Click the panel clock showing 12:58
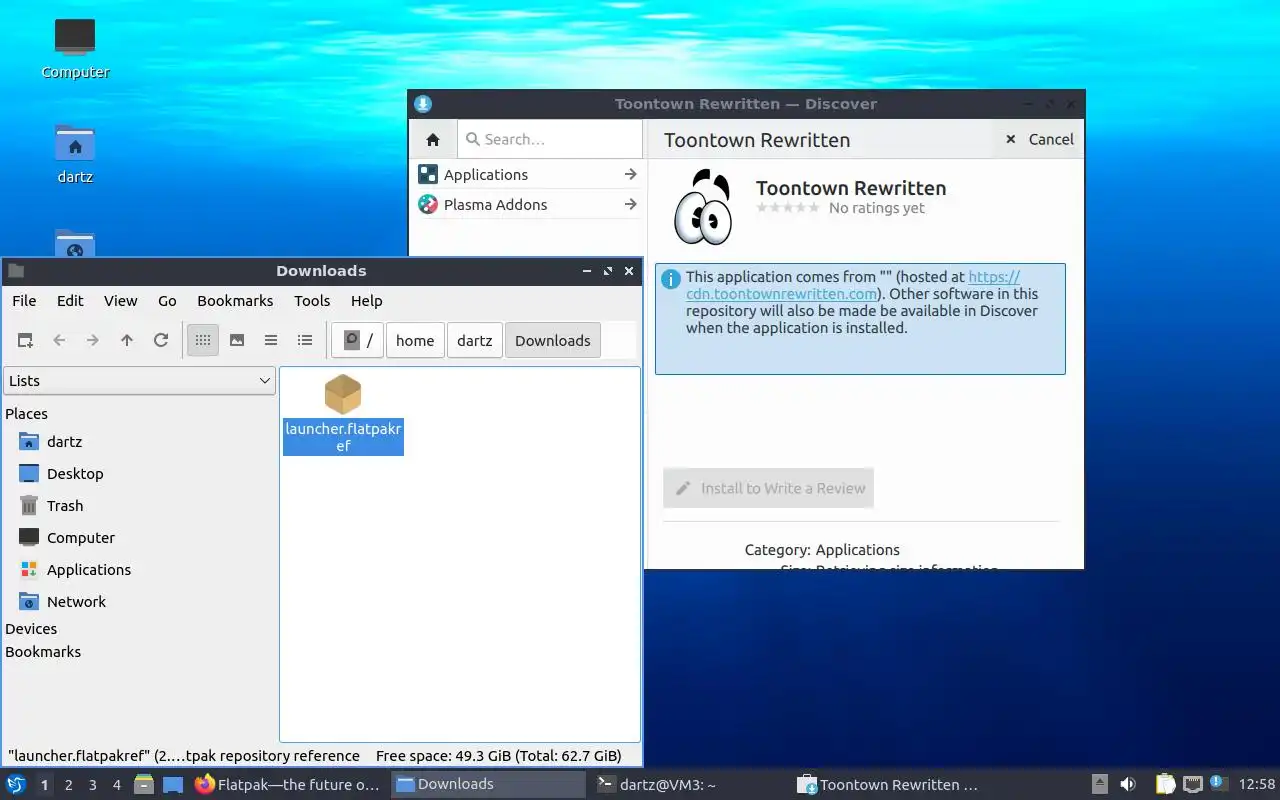The image size is (1280, 800). coord(1257,784)
